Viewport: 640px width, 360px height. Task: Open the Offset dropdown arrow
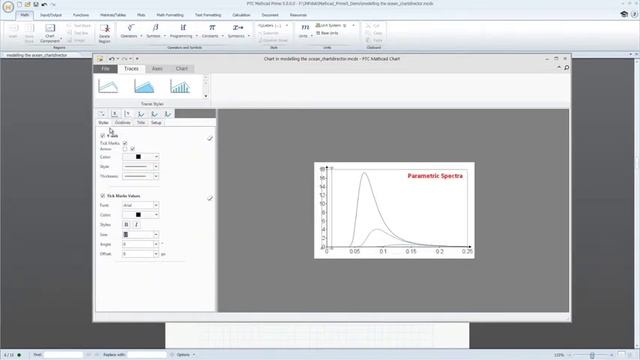coord(156,254)
